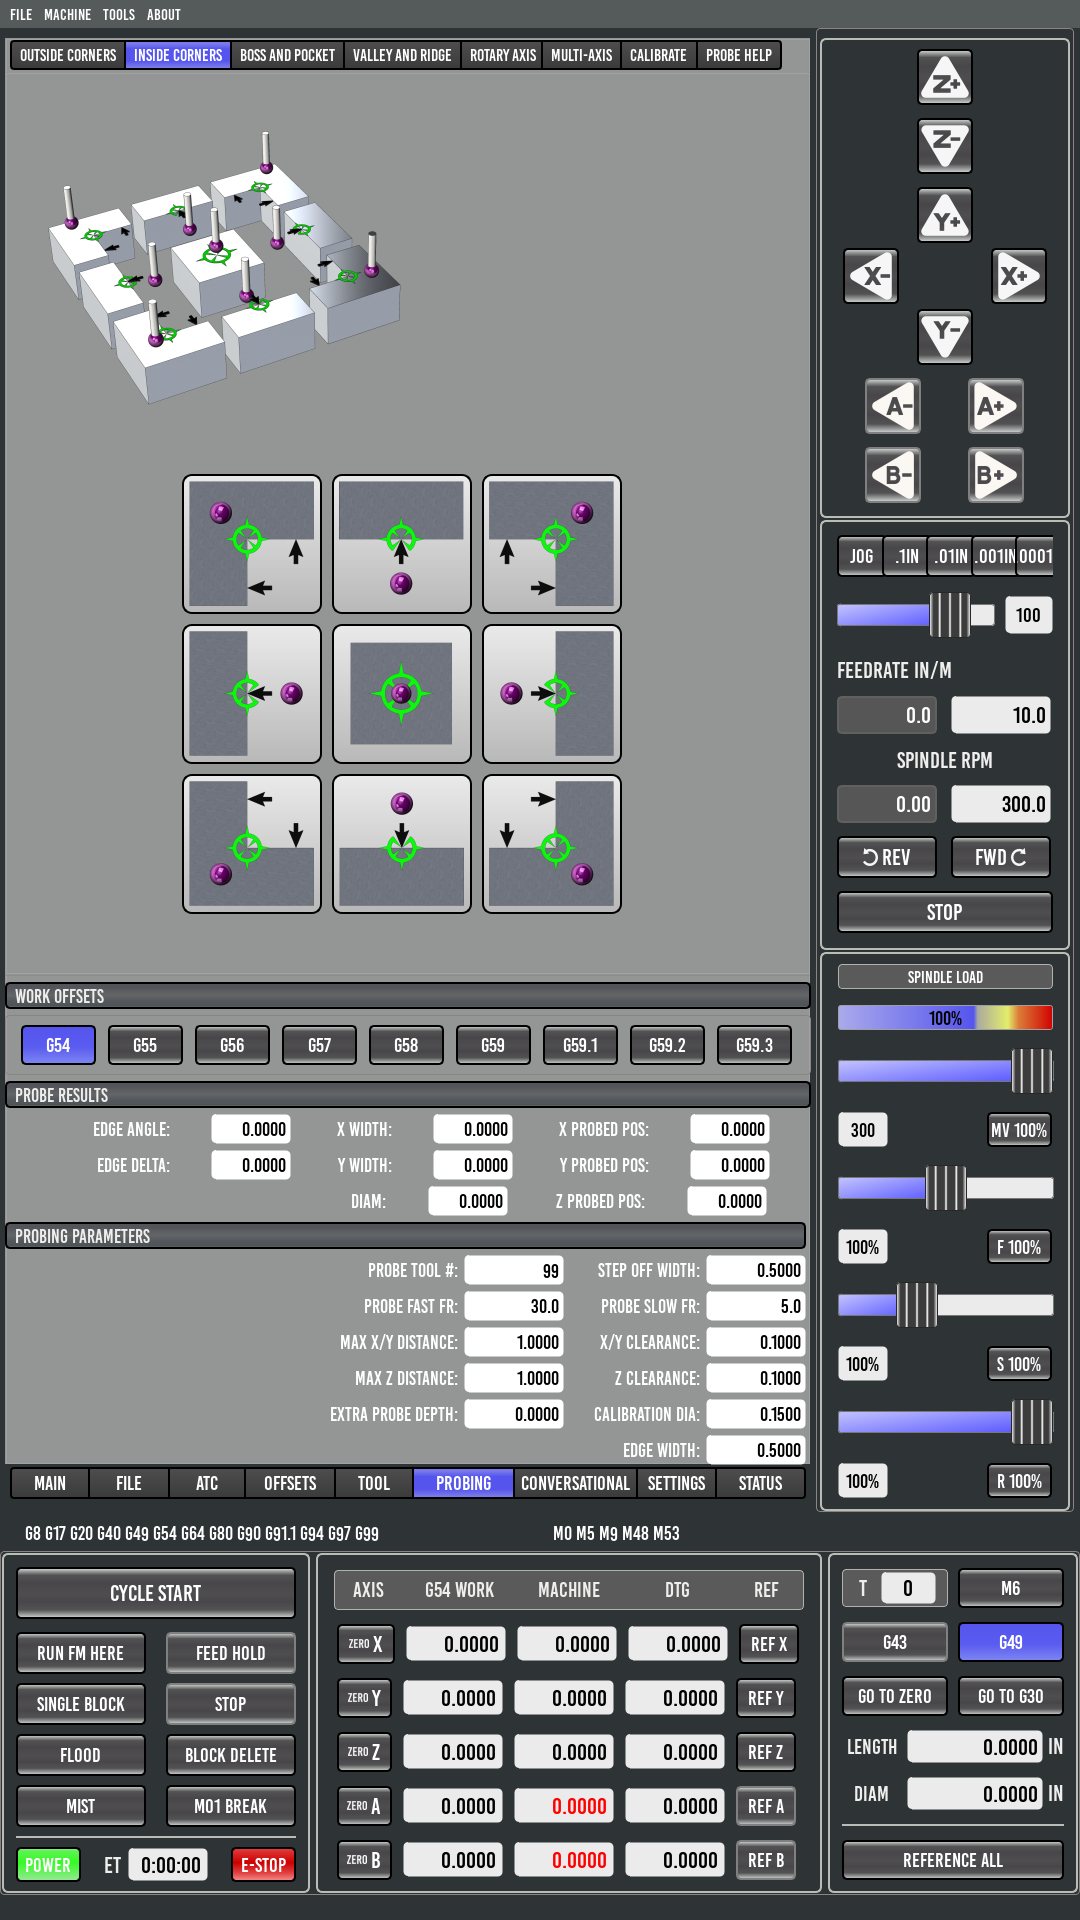Start spindle in reverse with REV

(x=887, y=857)
